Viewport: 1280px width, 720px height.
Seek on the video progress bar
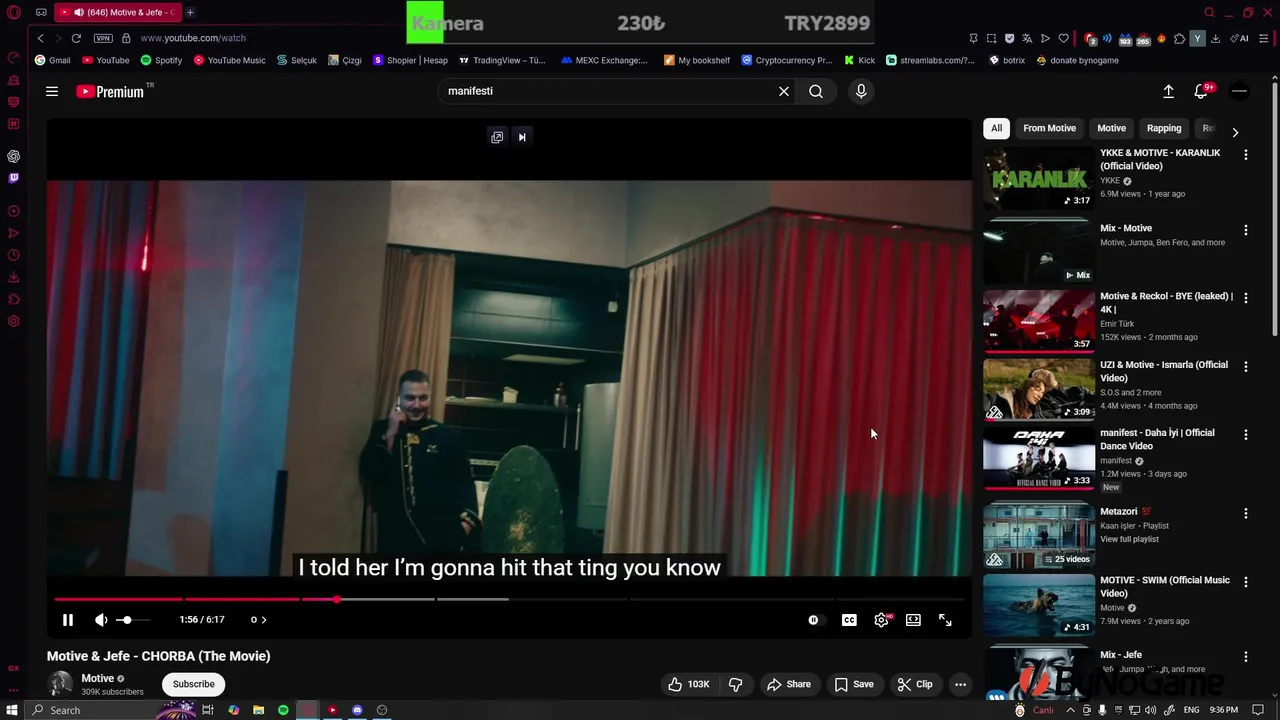point(509,599)
